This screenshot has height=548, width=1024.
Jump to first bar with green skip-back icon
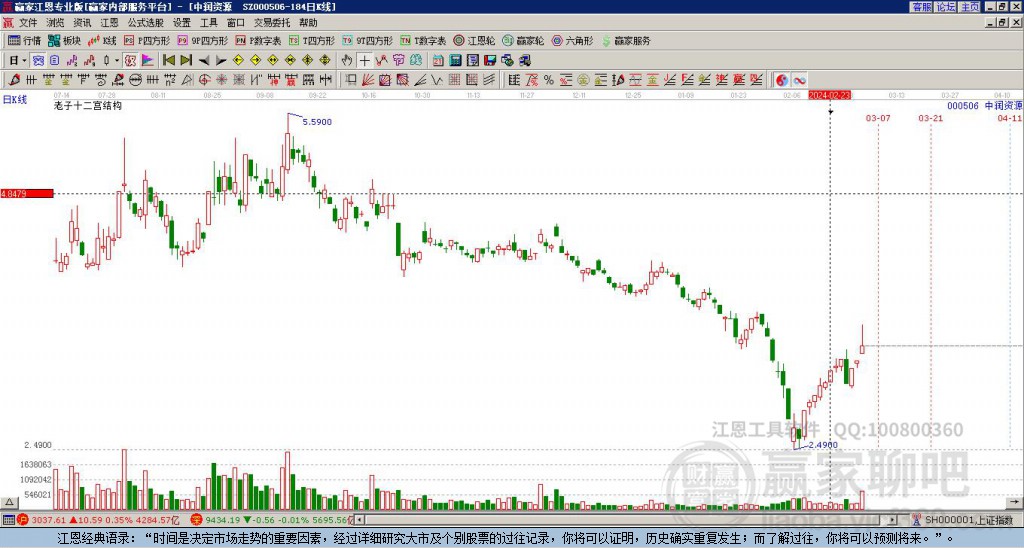pyautogui.click(x=168, y=61)
